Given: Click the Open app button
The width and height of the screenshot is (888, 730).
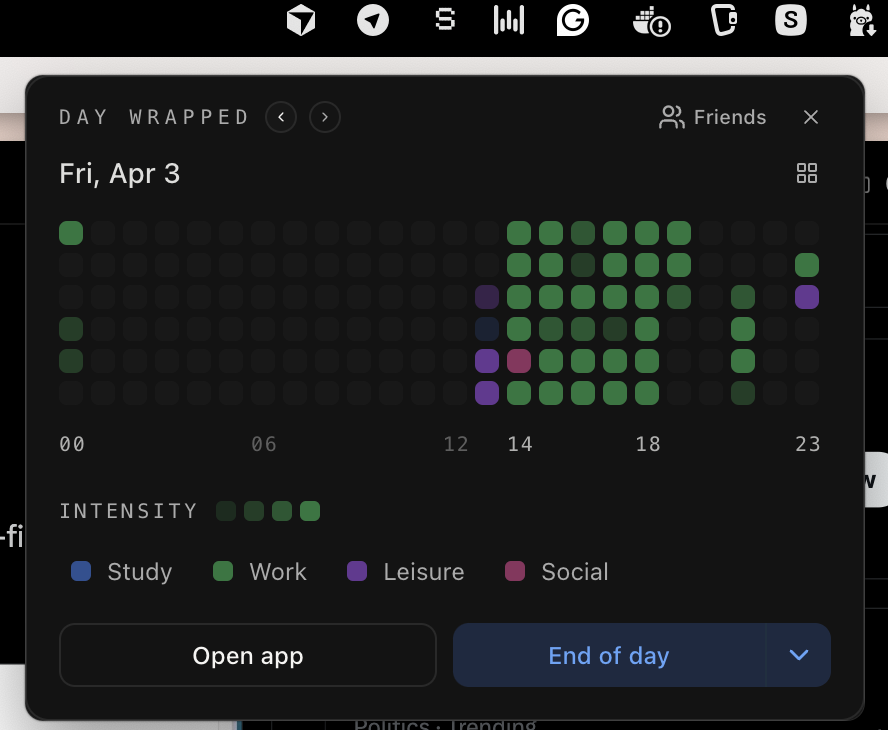Looking at the screenshot, I should (247, 655).
